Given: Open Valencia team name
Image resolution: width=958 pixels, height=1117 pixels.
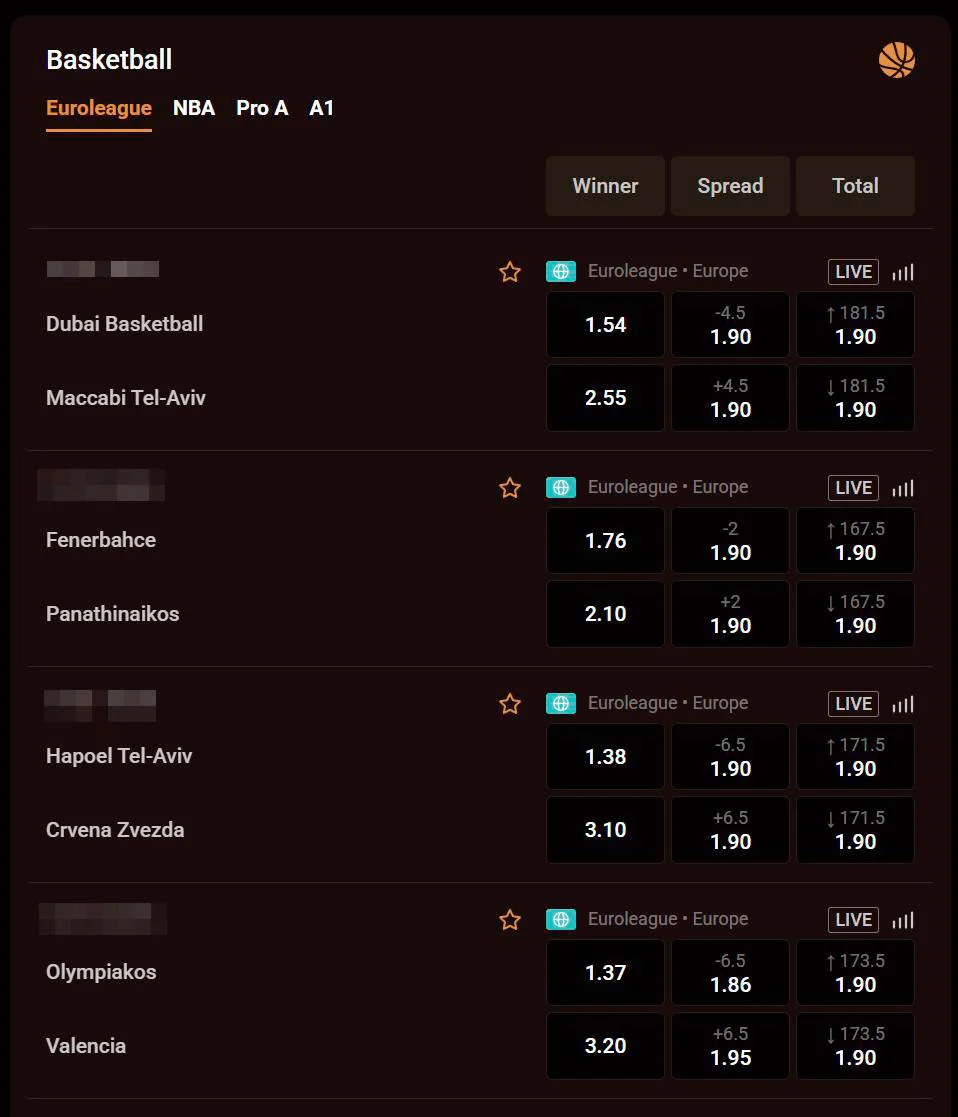Looking at the screenshot, I should pyautogui.click(x=86, y=1045).
